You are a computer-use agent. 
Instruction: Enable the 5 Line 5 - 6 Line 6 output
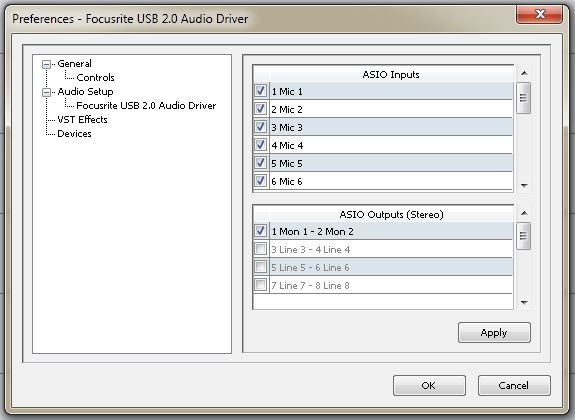pos(260,267)
